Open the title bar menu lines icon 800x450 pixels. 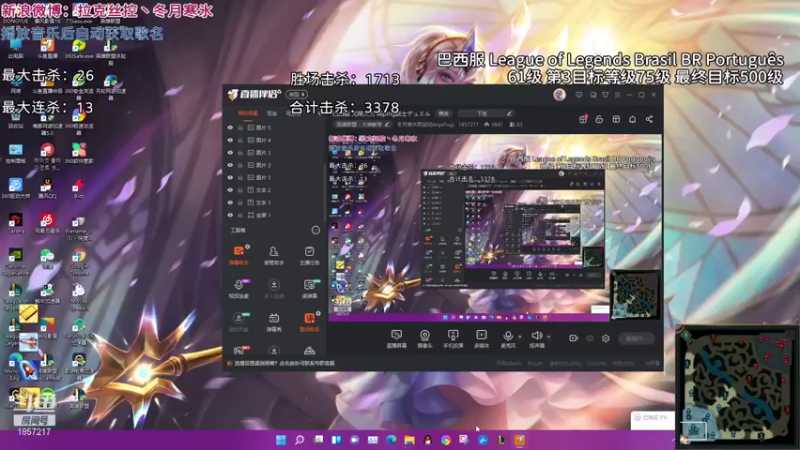(x=617, y=95)
